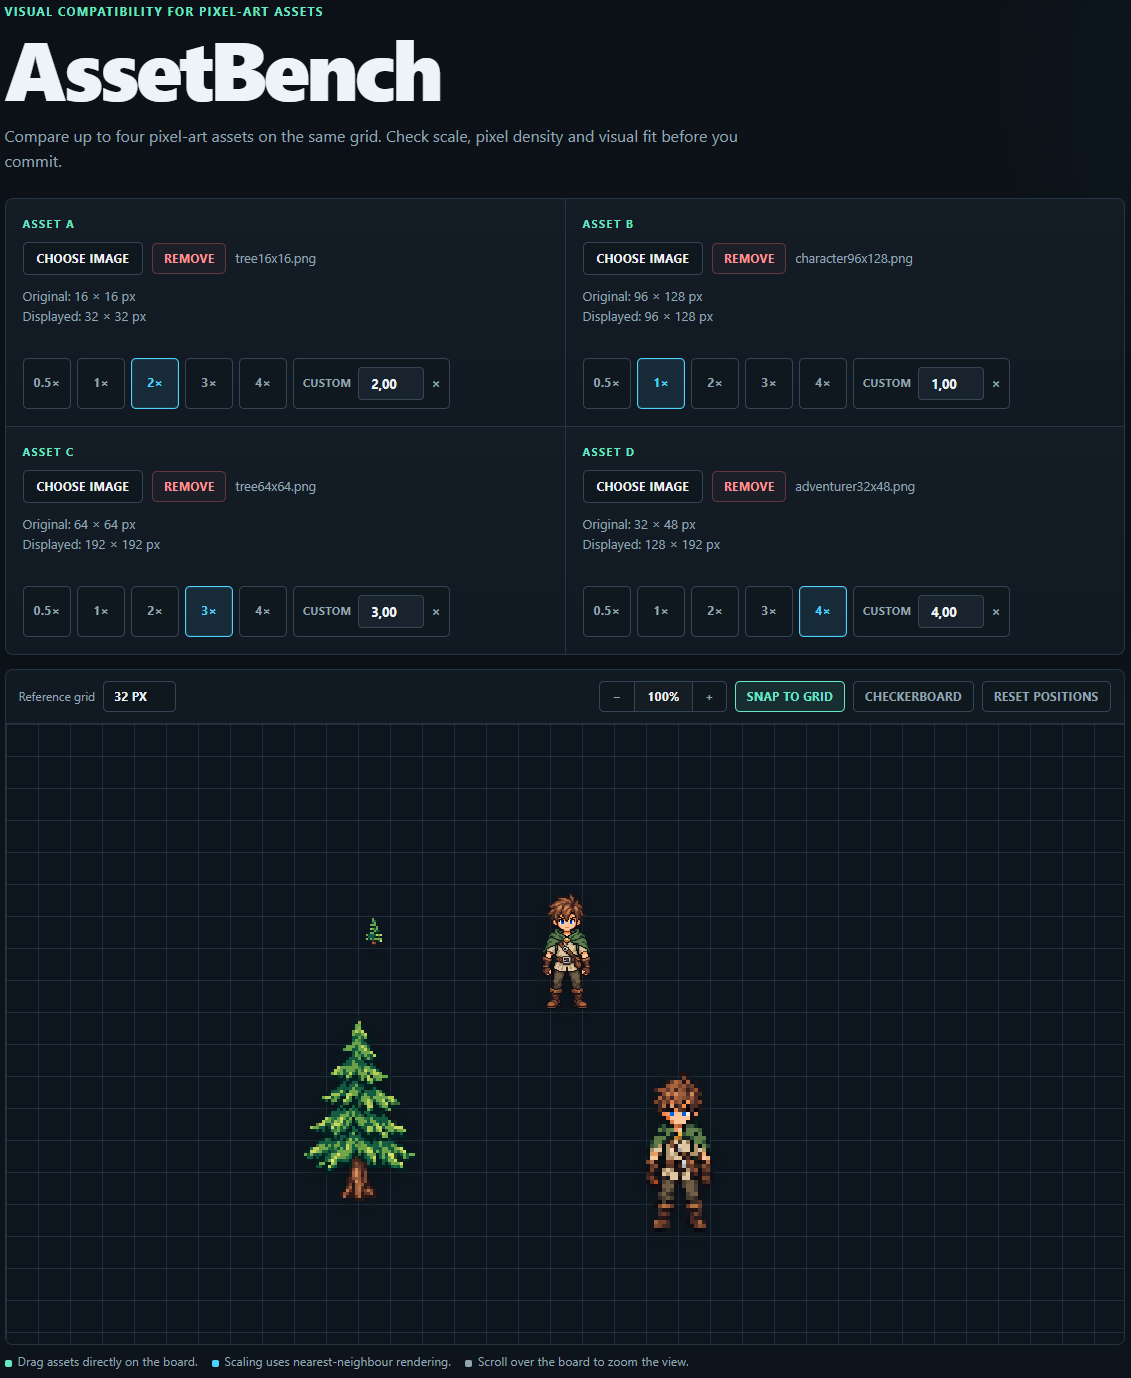Select the pixelated adventurer sprite
Viewport: 1131px width, 1378px height.
pyautogui.click(x=679, y=1152)
